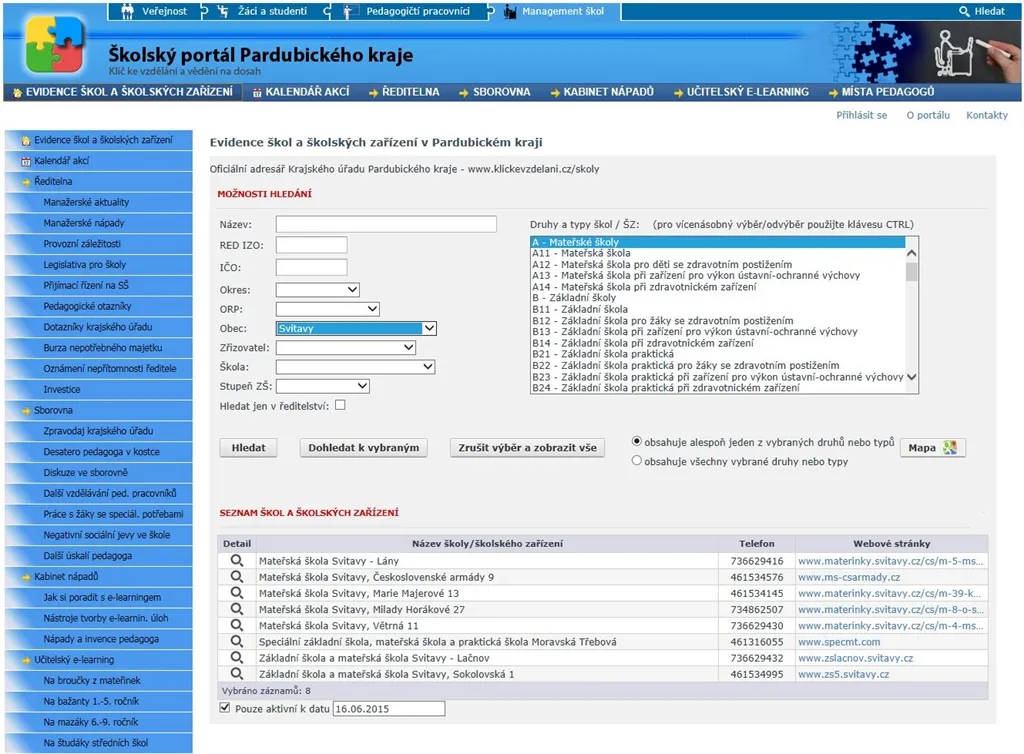Open detail magnifier for Marie Majerové 13 row

[236, 593]
